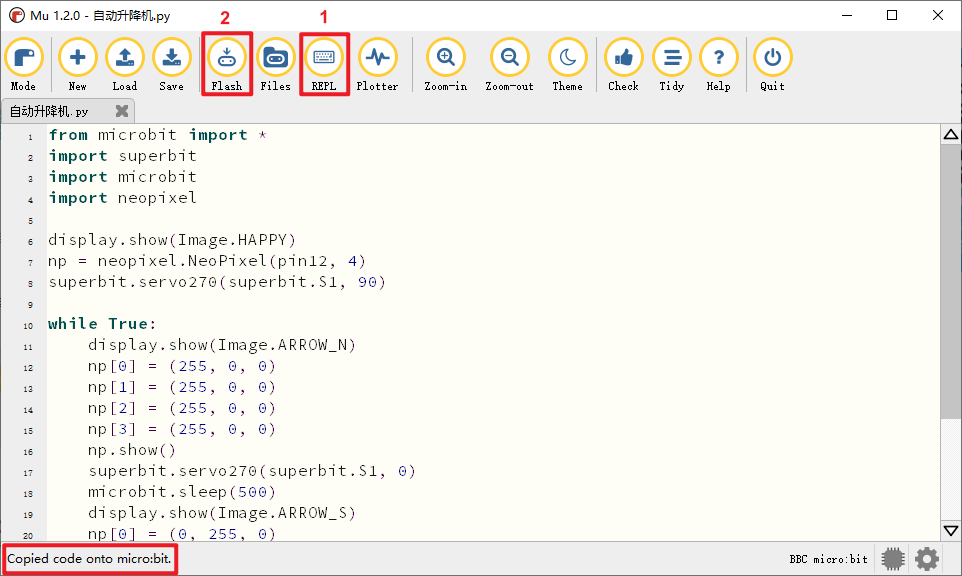Create a New file
The width and height of the screenshot is (962, 576).
click(77, 65)
